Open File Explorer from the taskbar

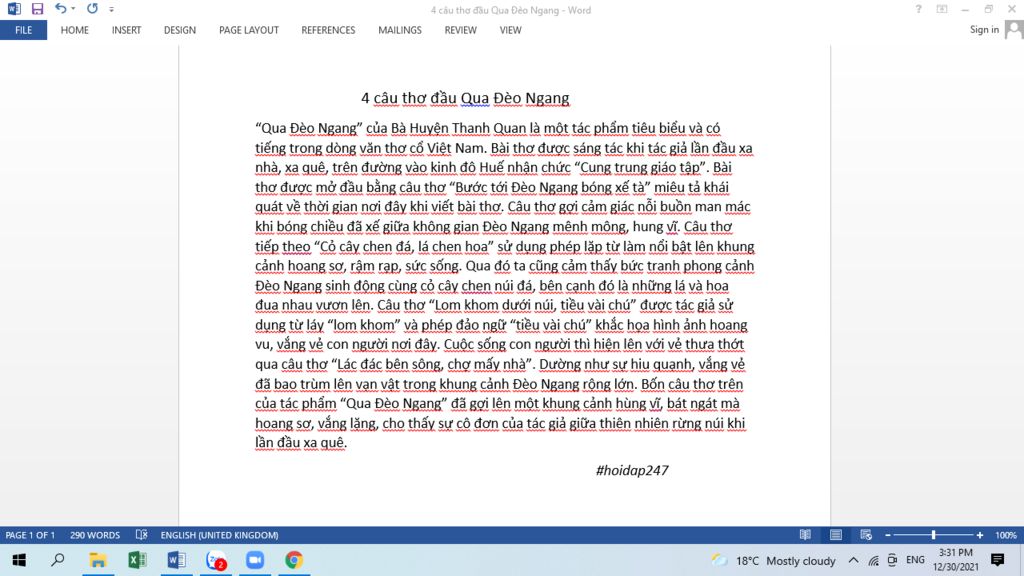pyautogui.click(x=97, y=560)
